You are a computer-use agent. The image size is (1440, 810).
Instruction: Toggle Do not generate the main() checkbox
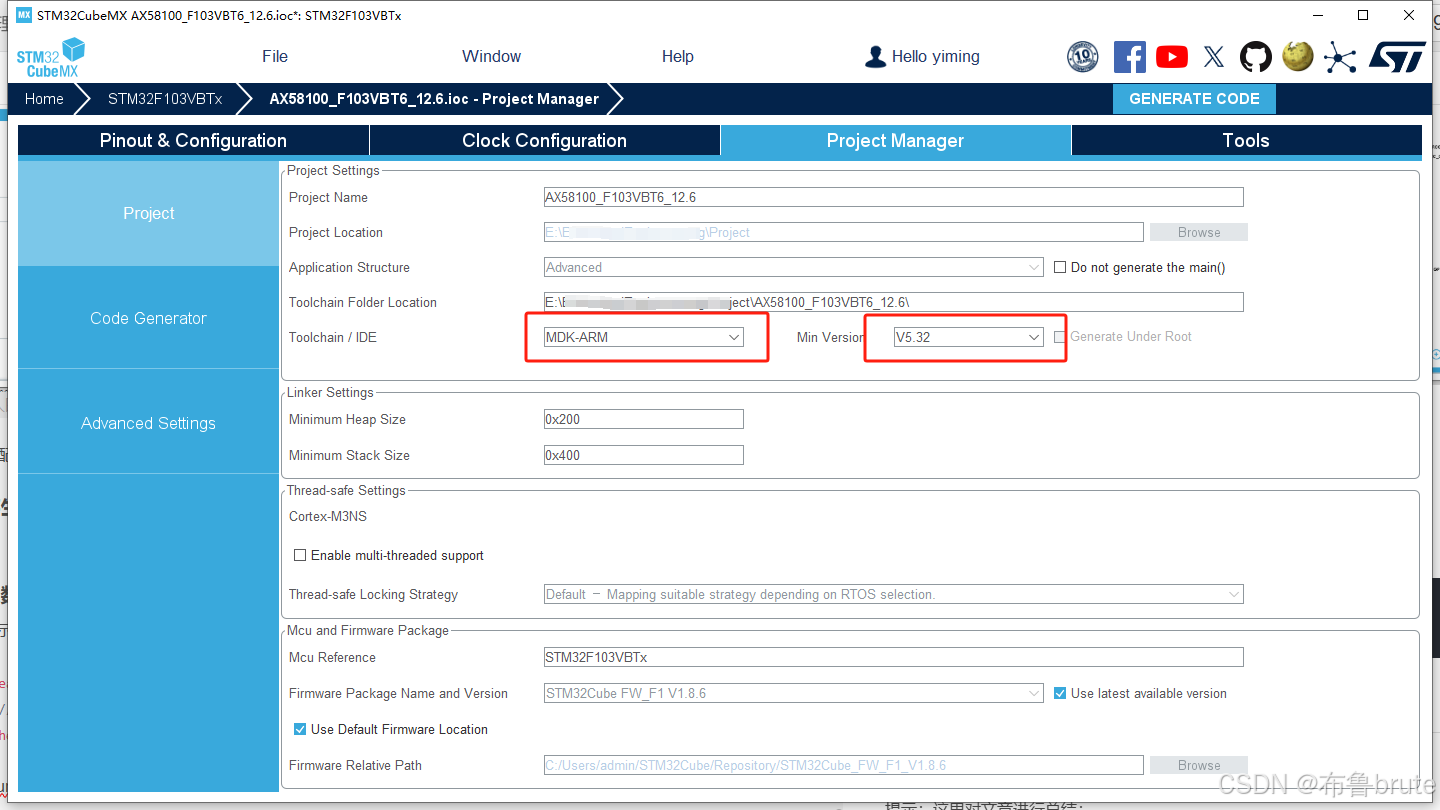(1061, 267)
